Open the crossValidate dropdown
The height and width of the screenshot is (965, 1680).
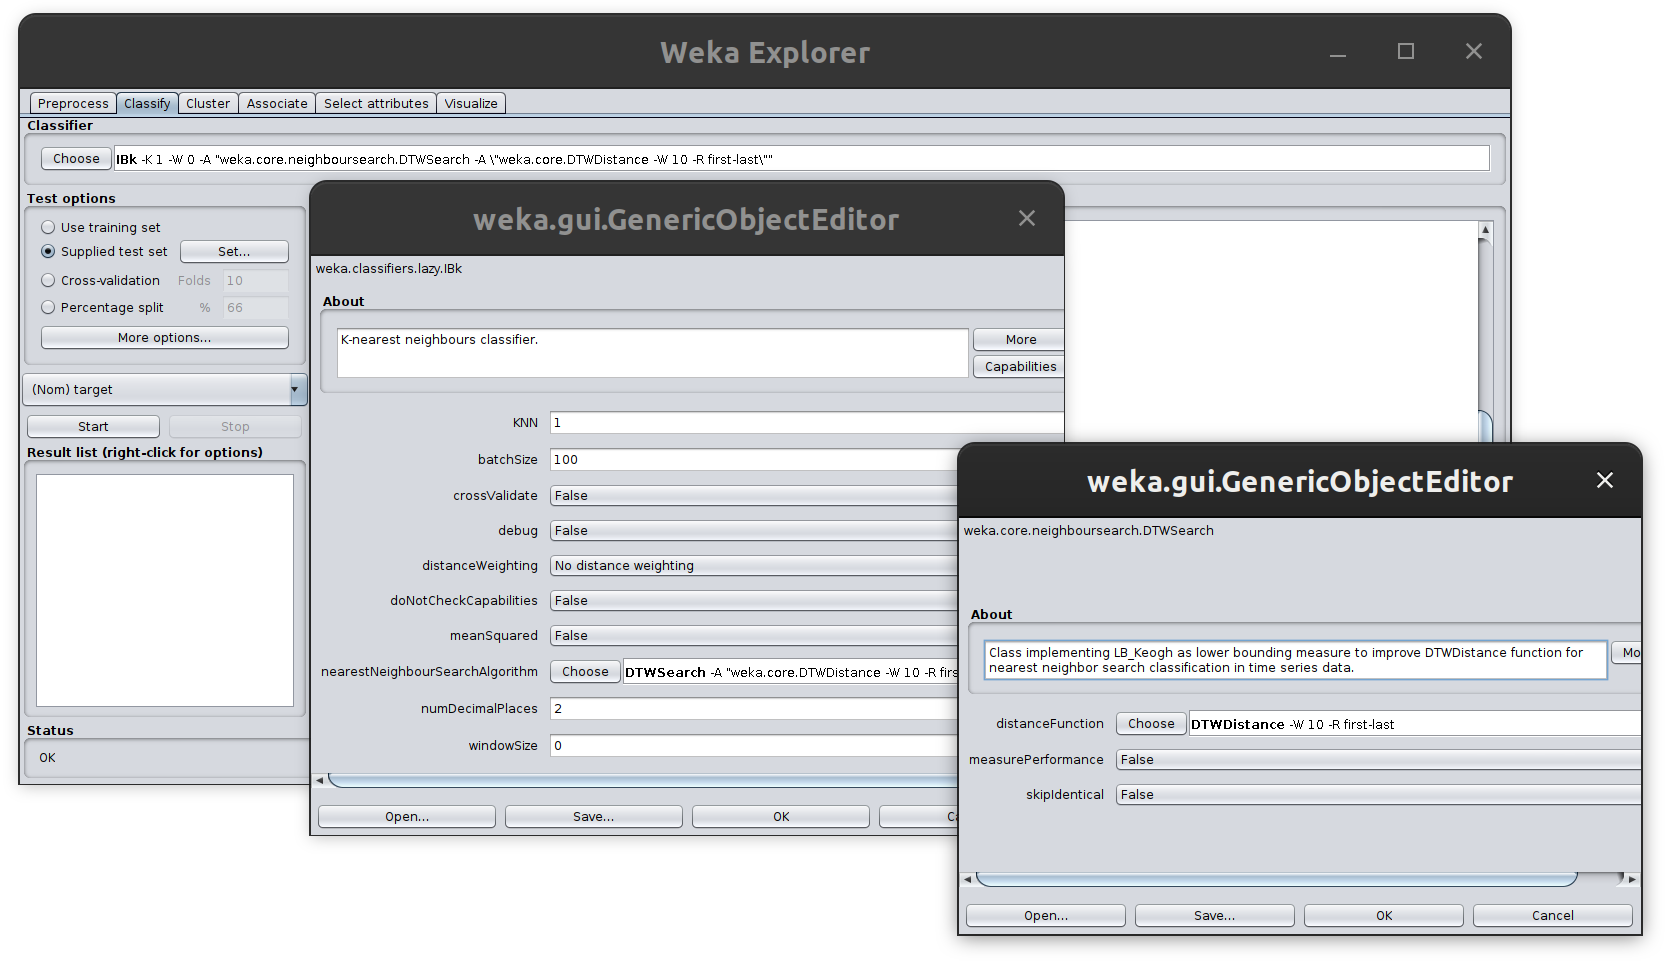754,495
